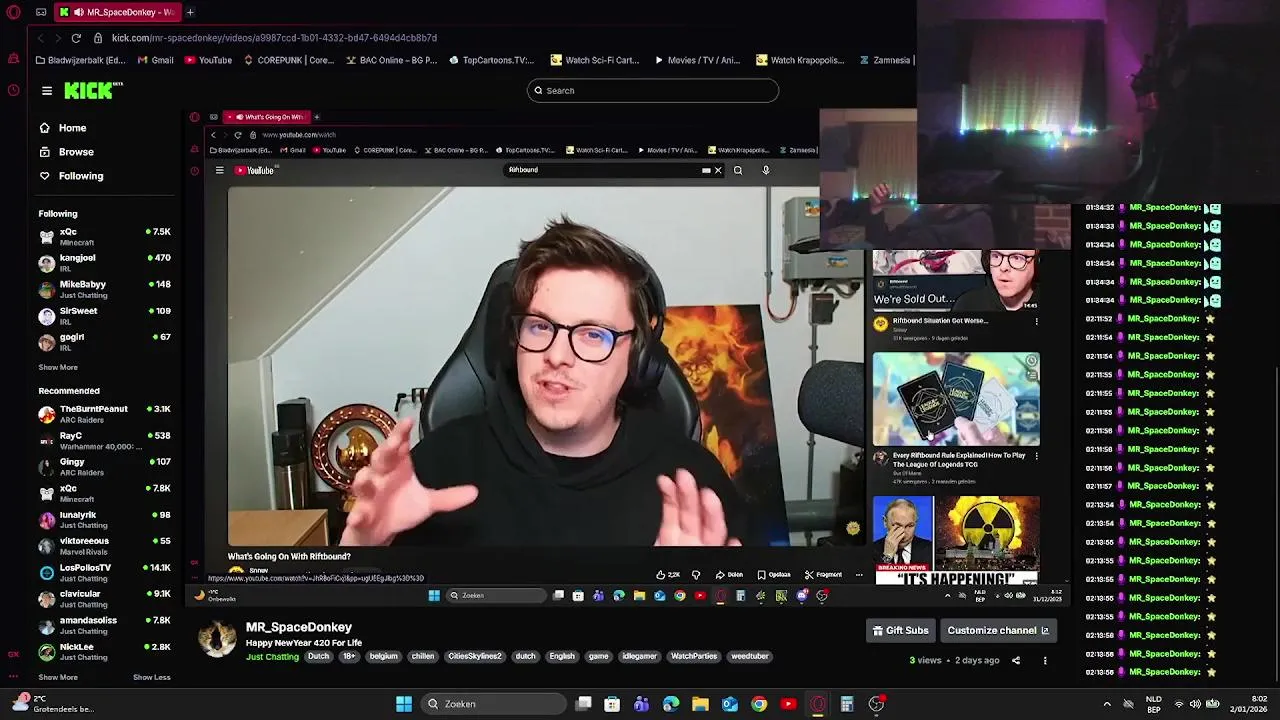Select the CitiesSkylines2 tag
This screenshot has height=720, width=1280.
click(474, 657)
